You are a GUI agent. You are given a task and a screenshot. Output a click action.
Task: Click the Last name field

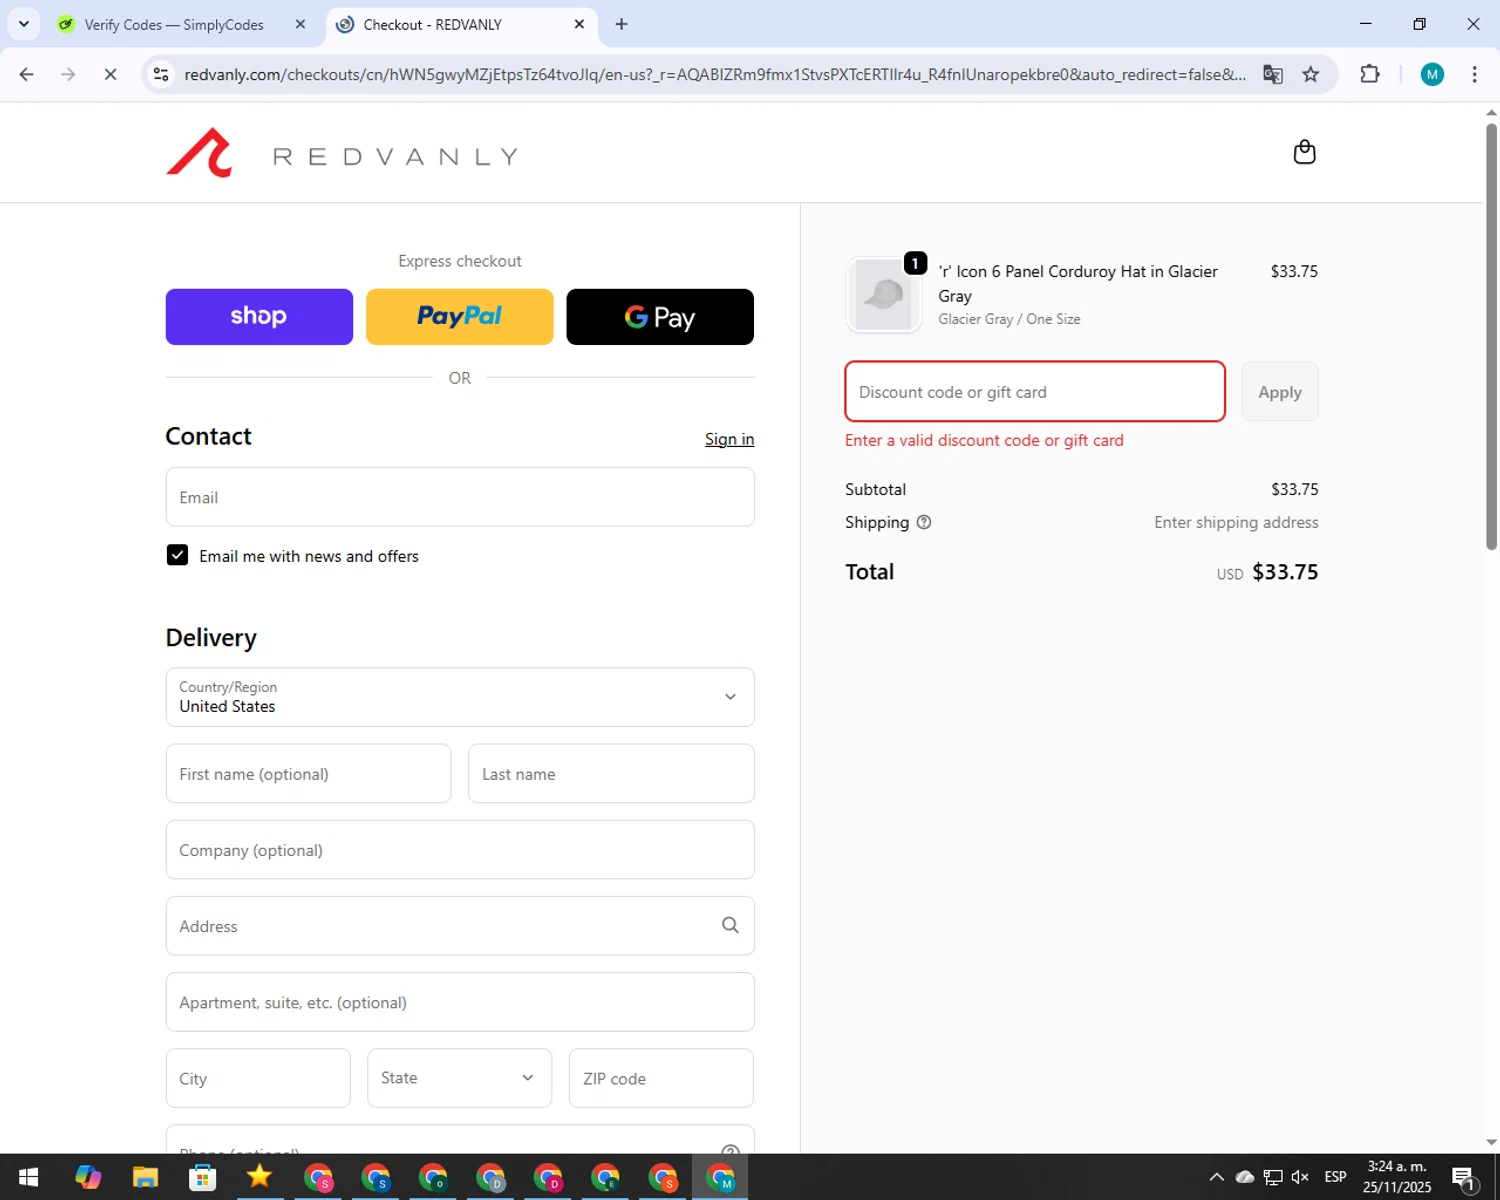[611, 773]
